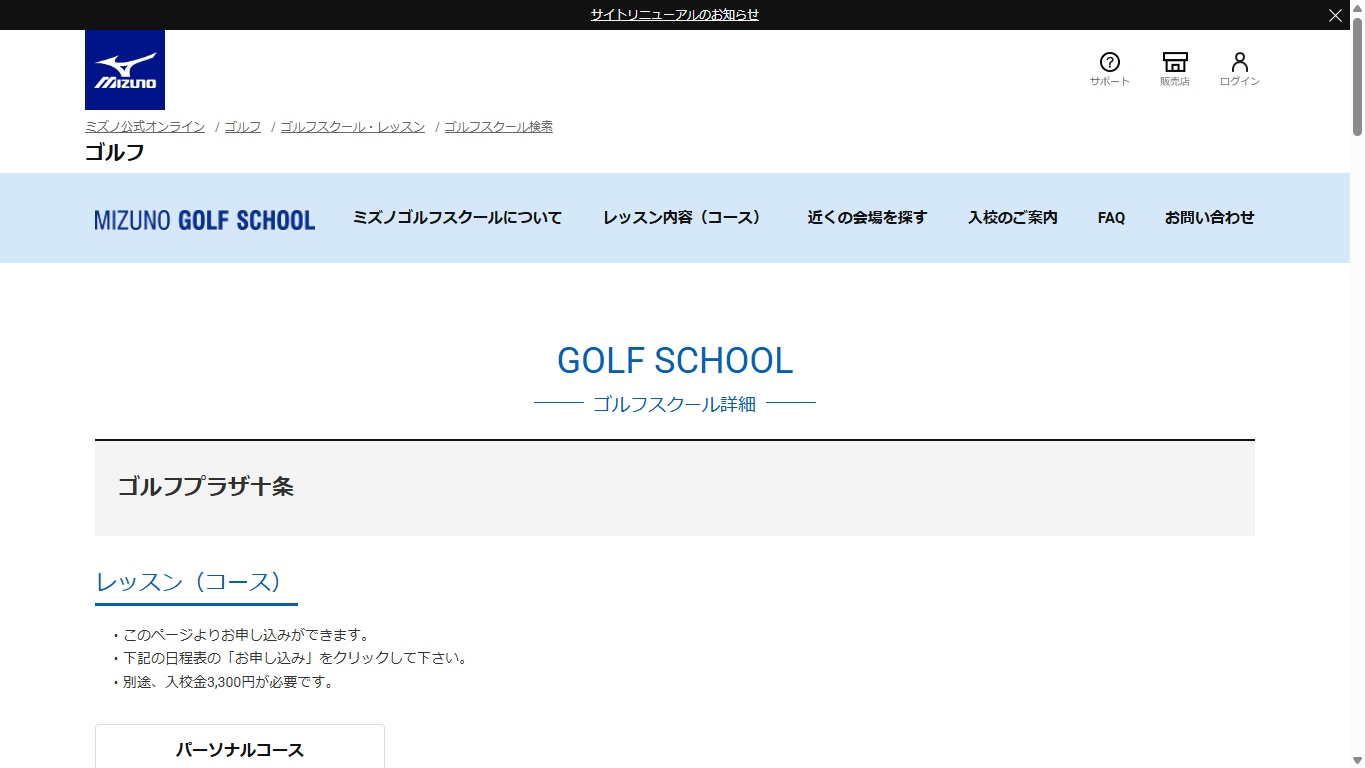Open ゴルフスクール・レッスン breadcrumb link

(353, 127)
